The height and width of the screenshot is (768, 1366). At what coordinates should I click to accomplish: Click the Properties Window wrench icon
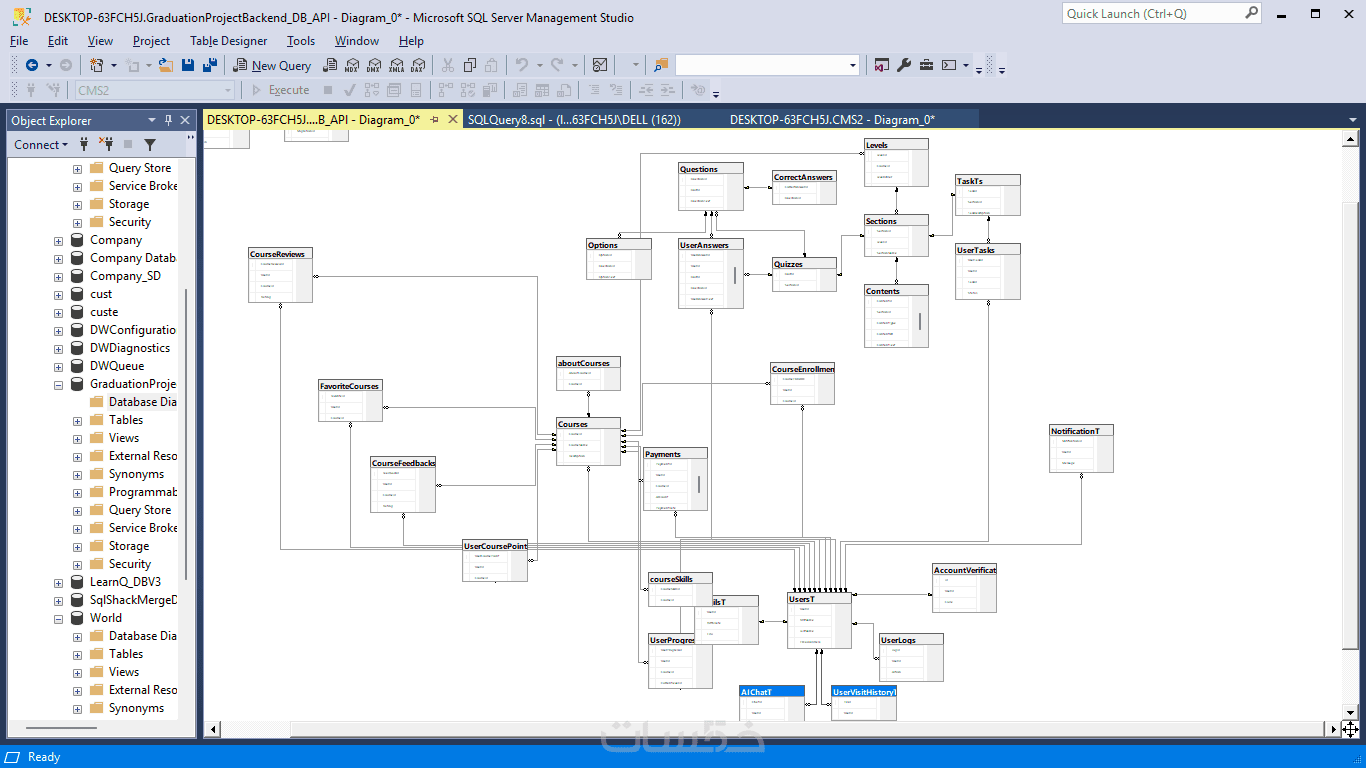click(904, 65)
